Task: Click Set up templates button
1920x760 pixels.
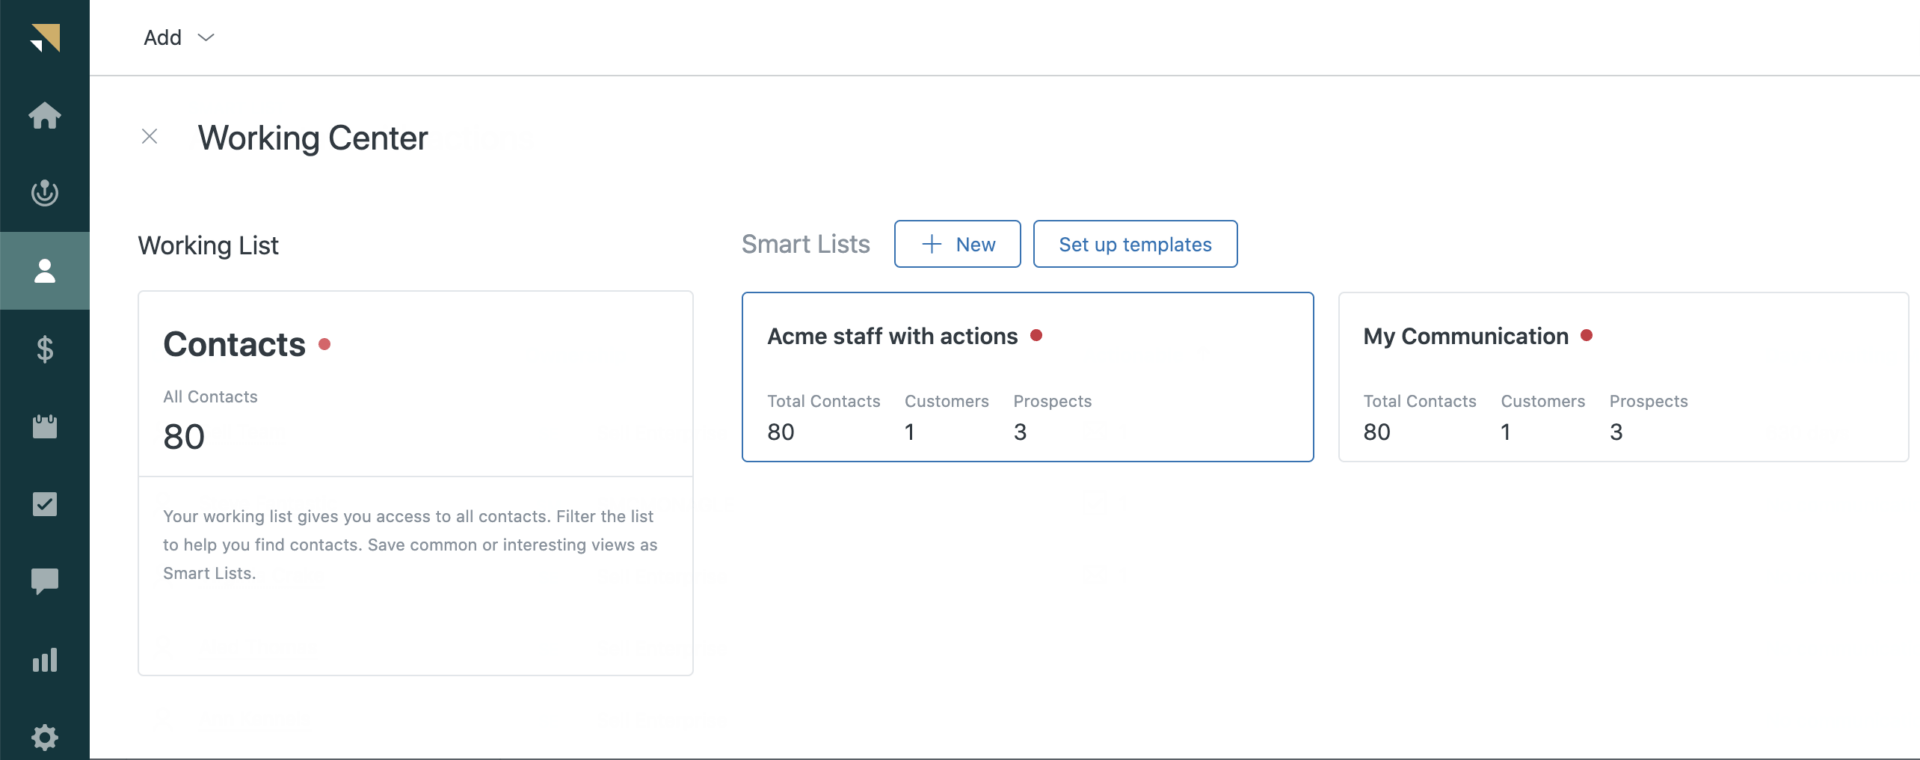Action: [1135, 244]
